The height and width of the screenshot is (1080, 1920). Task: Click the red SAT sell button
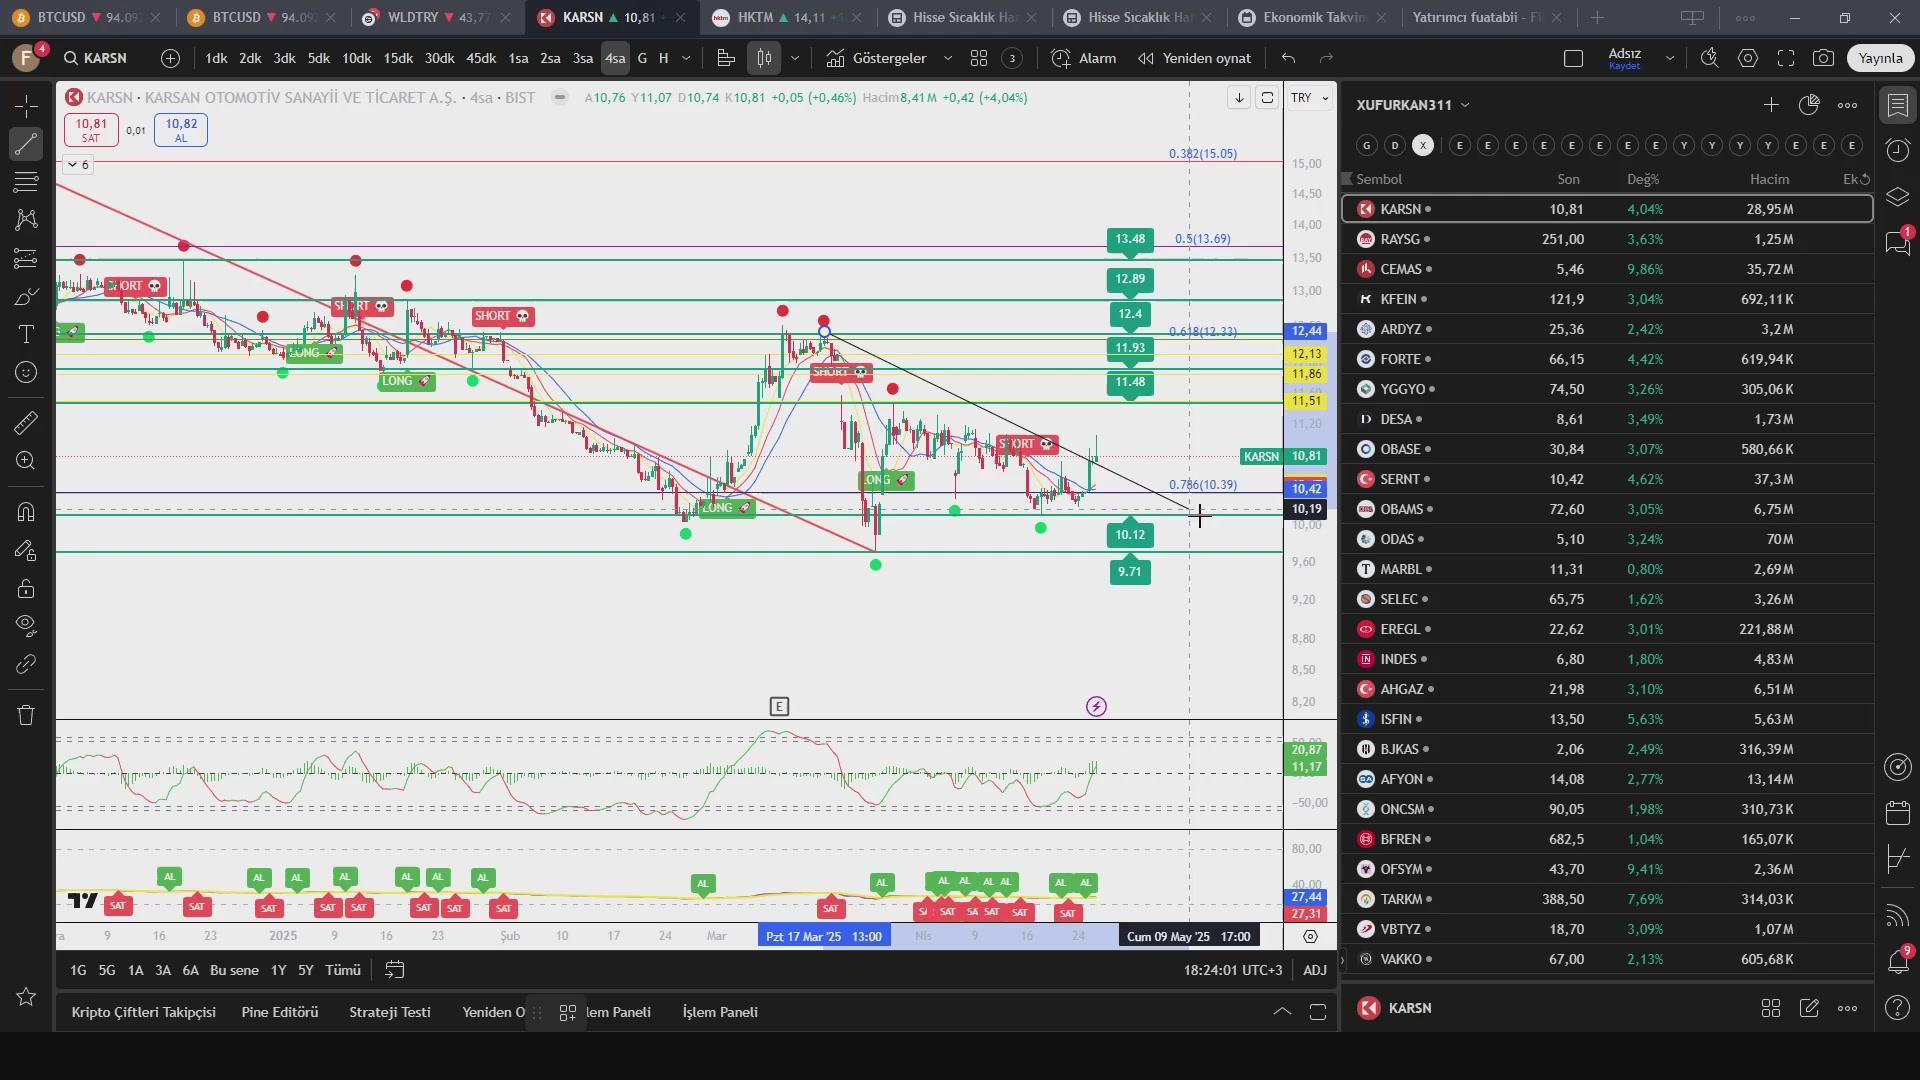click(91, 130)
